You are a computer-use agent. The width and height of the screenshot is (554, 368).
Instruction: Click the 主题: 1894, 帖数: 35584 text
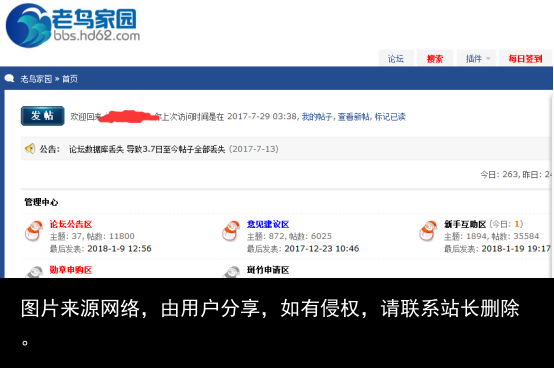491,236
